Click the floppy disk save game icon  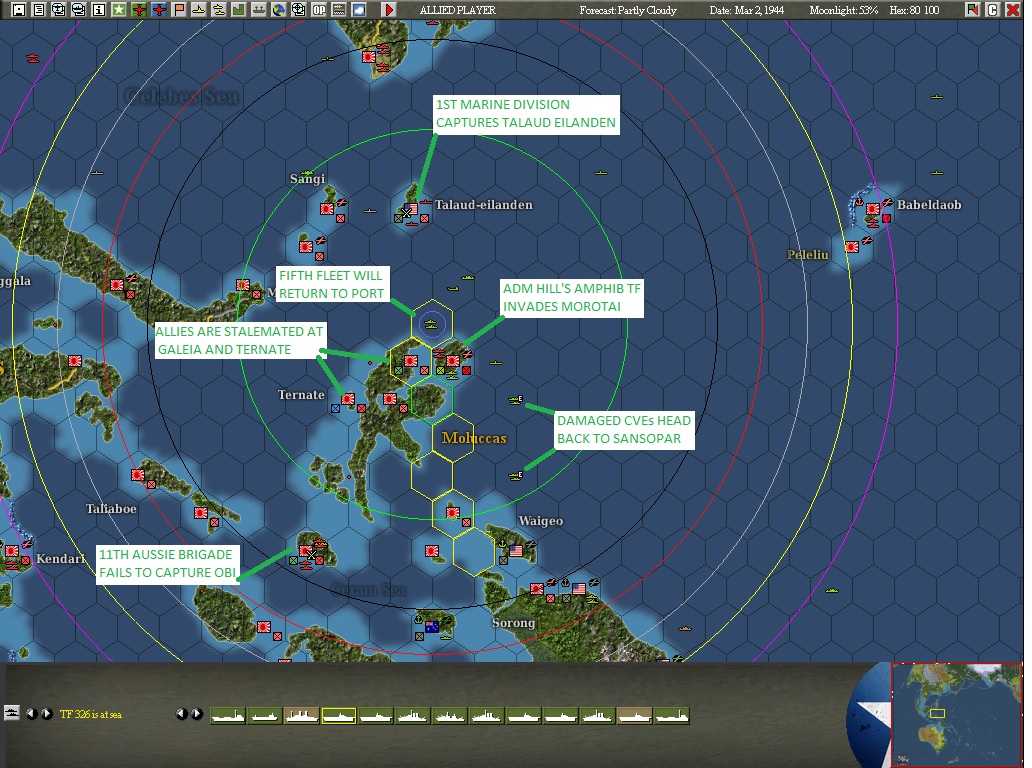pyautogui.click(x=19, y=9)
